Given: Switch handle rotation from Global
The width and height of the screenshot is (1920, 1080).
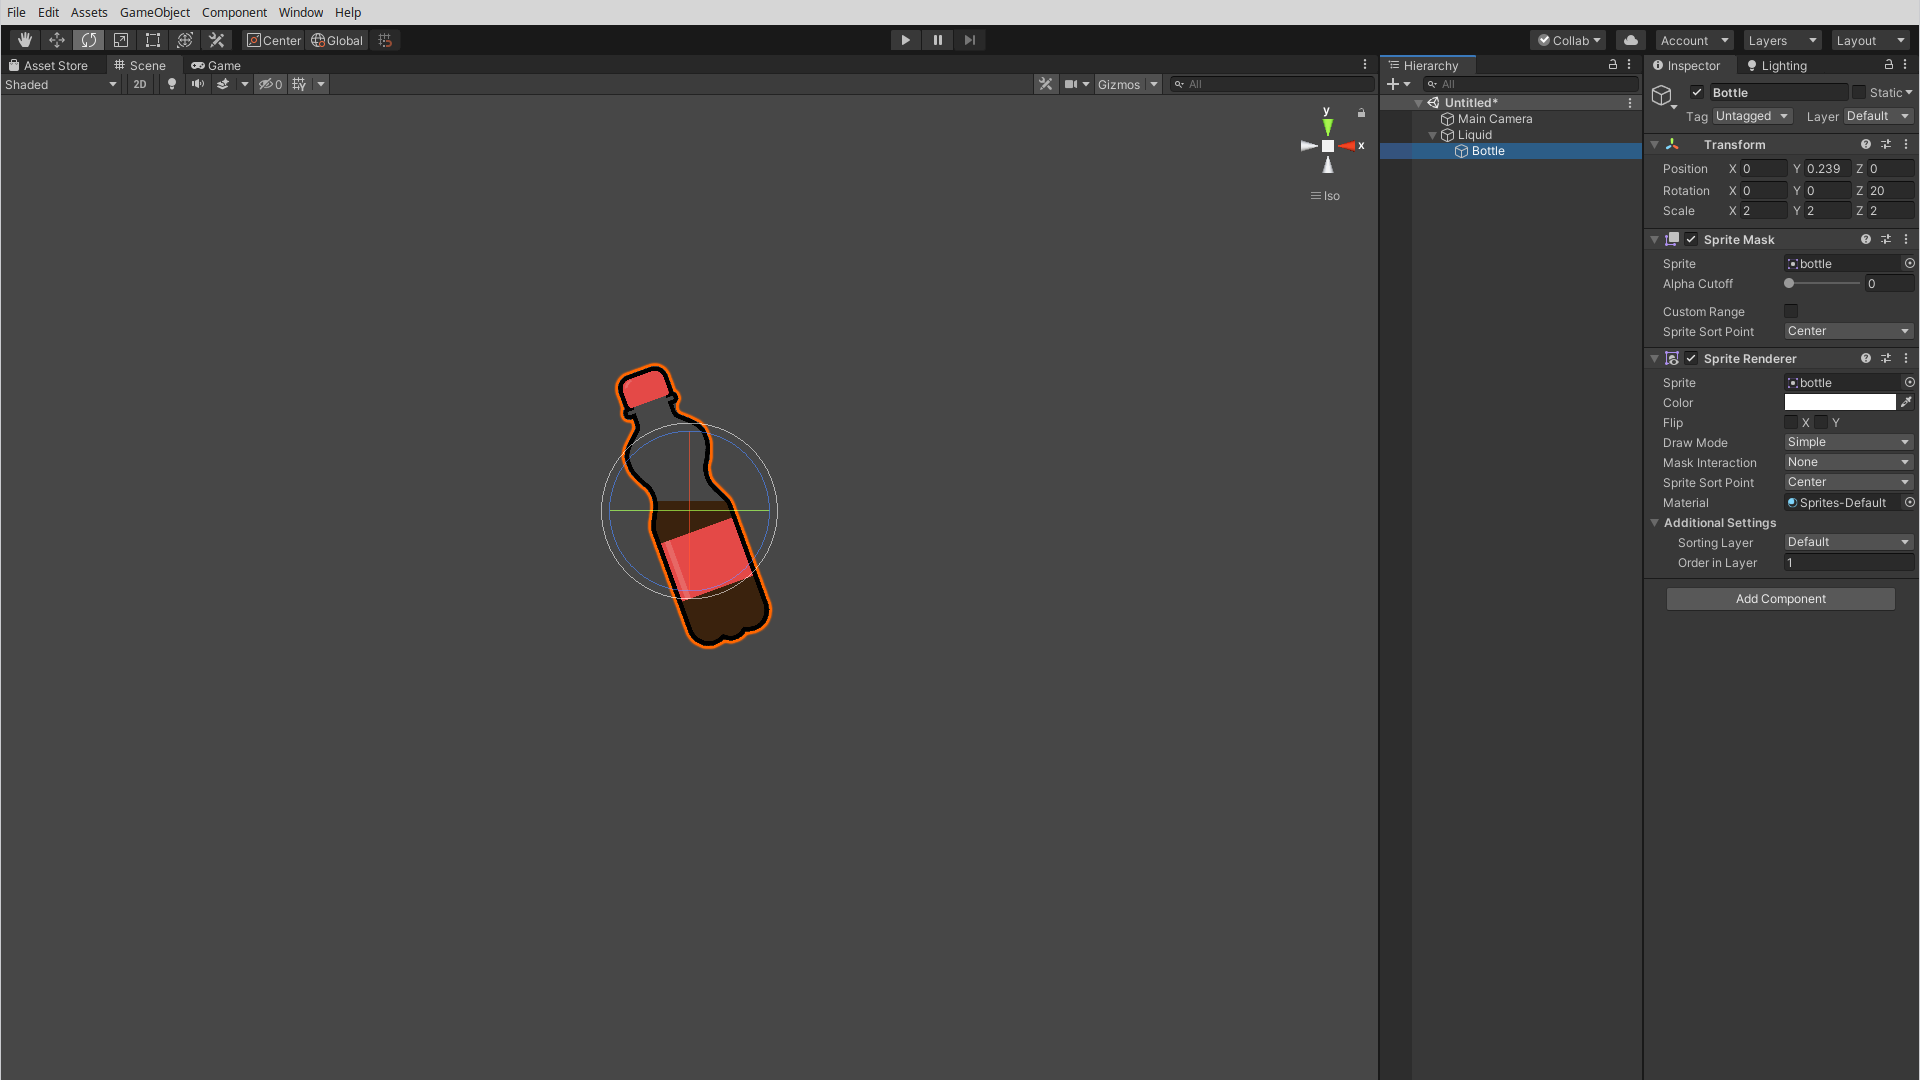Looking at the screenshot, I should [337, 40].
